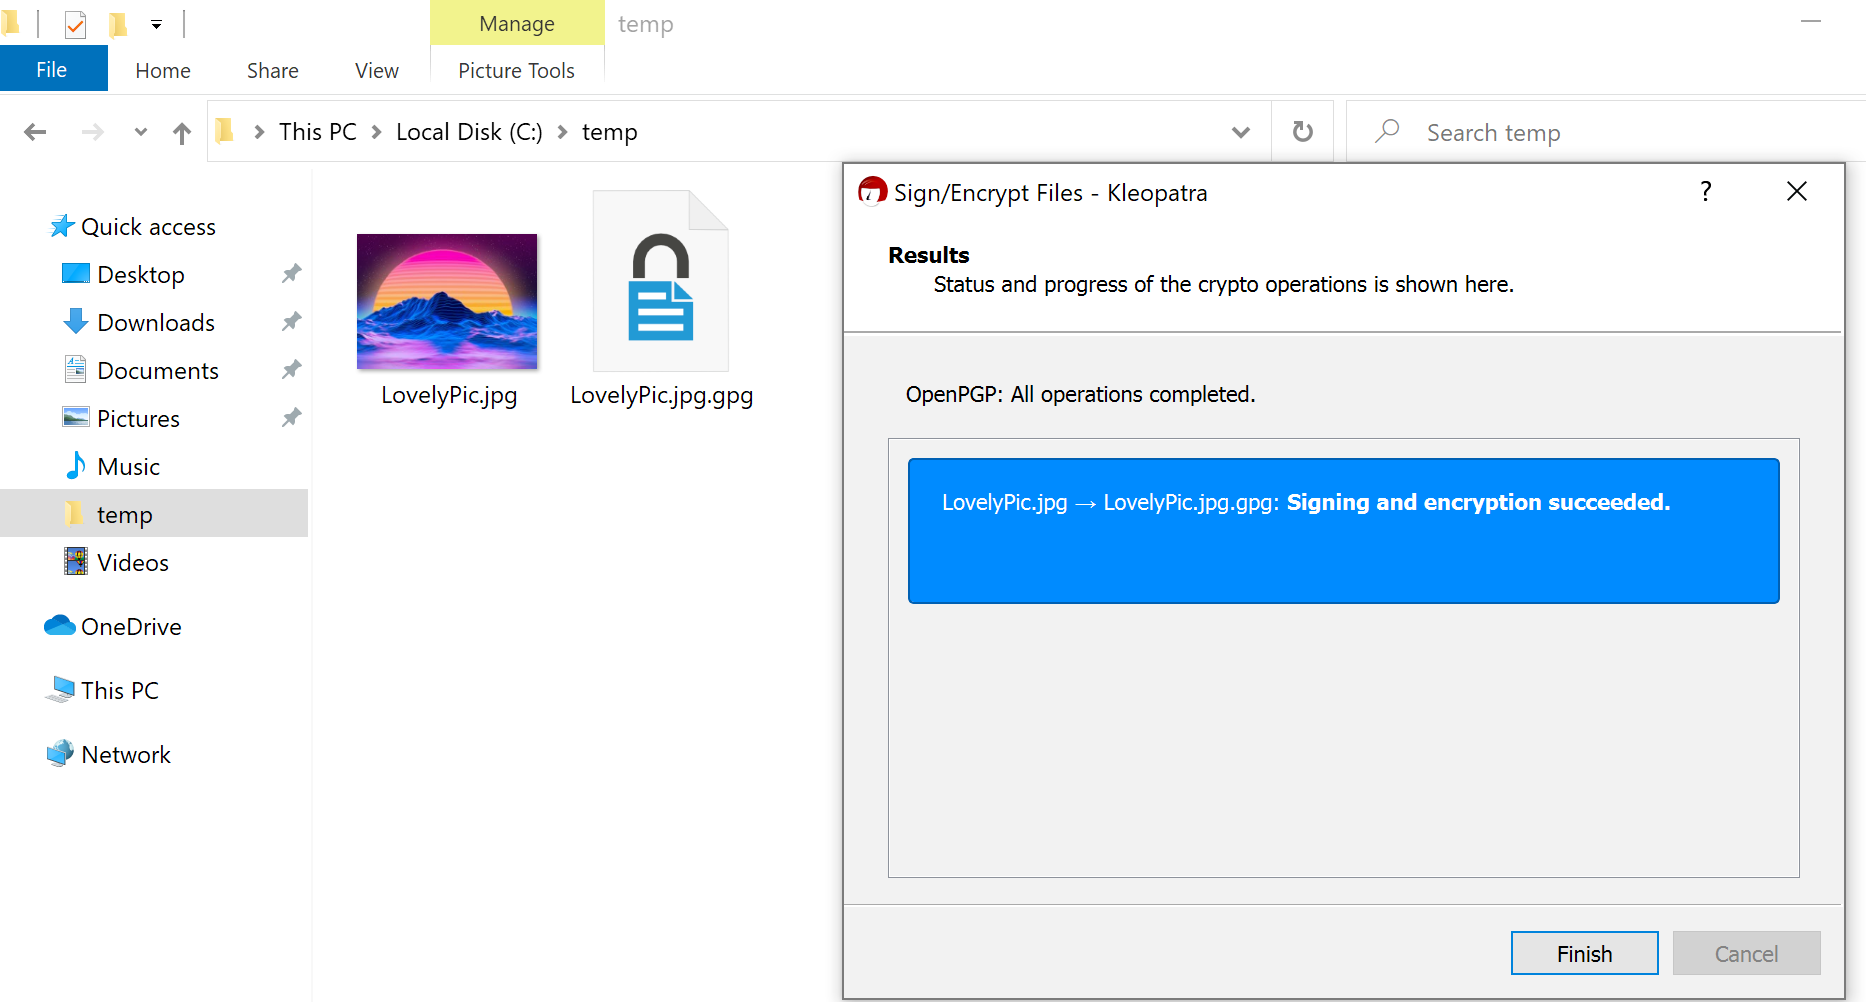
Task: Click the LovelyPic.jpg.gpg file name label
Action: click(661, 395)
